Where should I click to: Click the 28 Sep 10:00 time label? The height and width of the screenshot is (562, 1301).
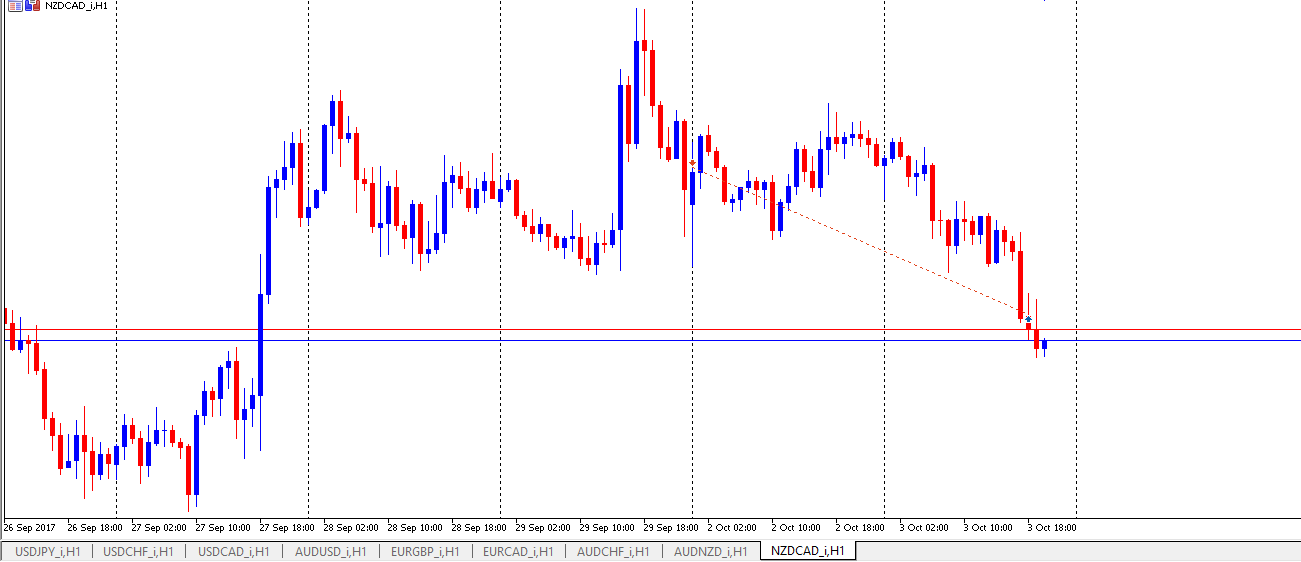(x=415, y=526)
